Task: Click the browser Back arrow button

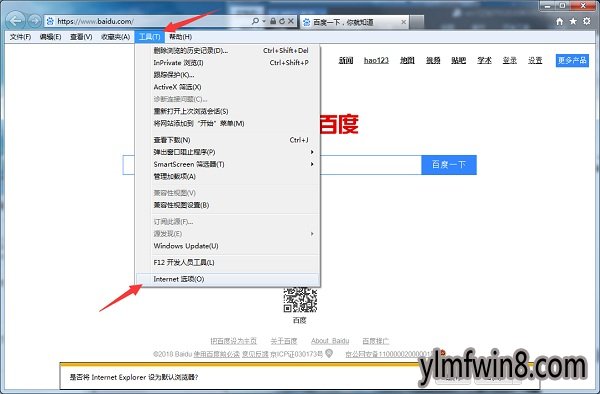Action: point(16,21)
